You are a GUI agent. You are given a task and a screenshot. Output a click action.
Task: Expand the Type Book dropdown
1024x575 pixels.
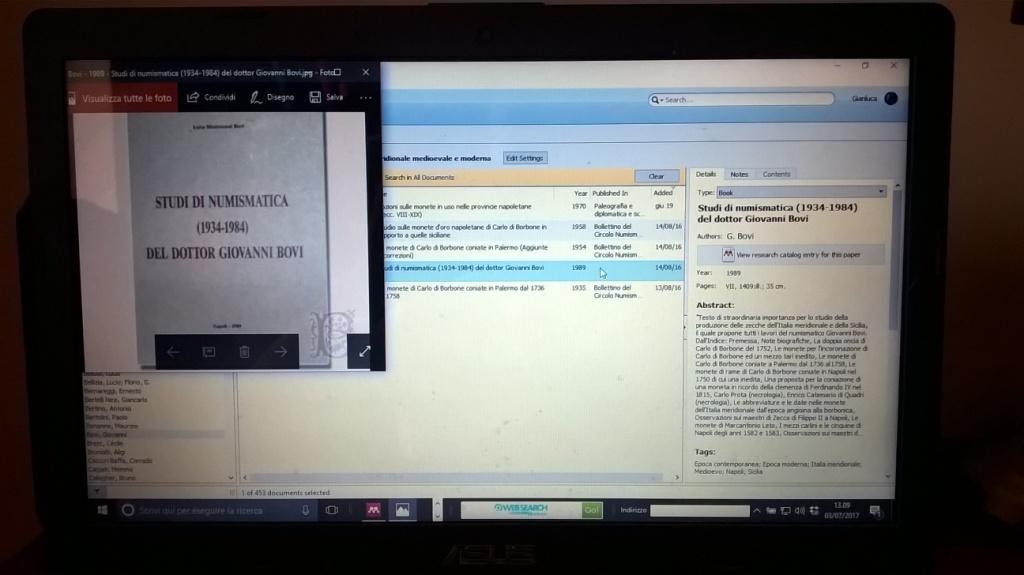click(881, 192)
